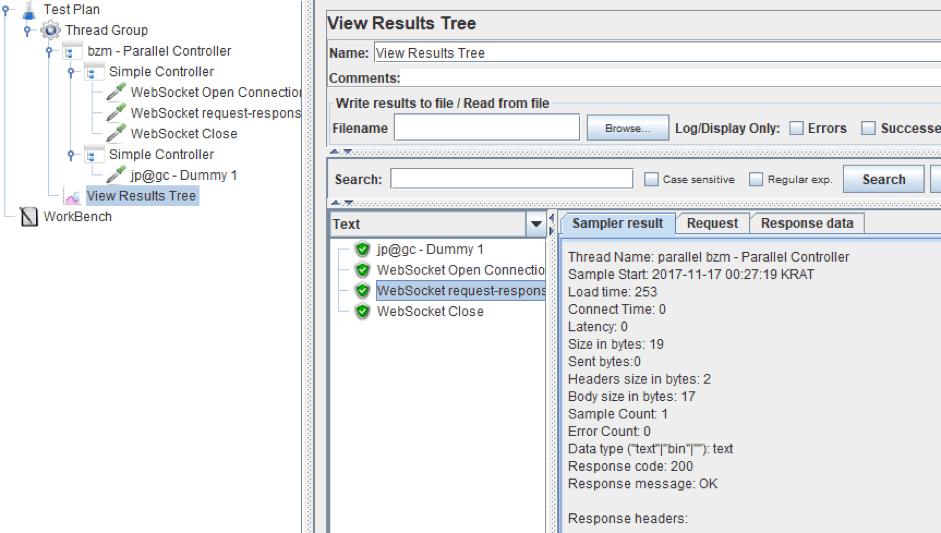This screenshot has width=941, height=533.
Task: Enable the Successes only checkbox
Action: (x=868, y=128)
